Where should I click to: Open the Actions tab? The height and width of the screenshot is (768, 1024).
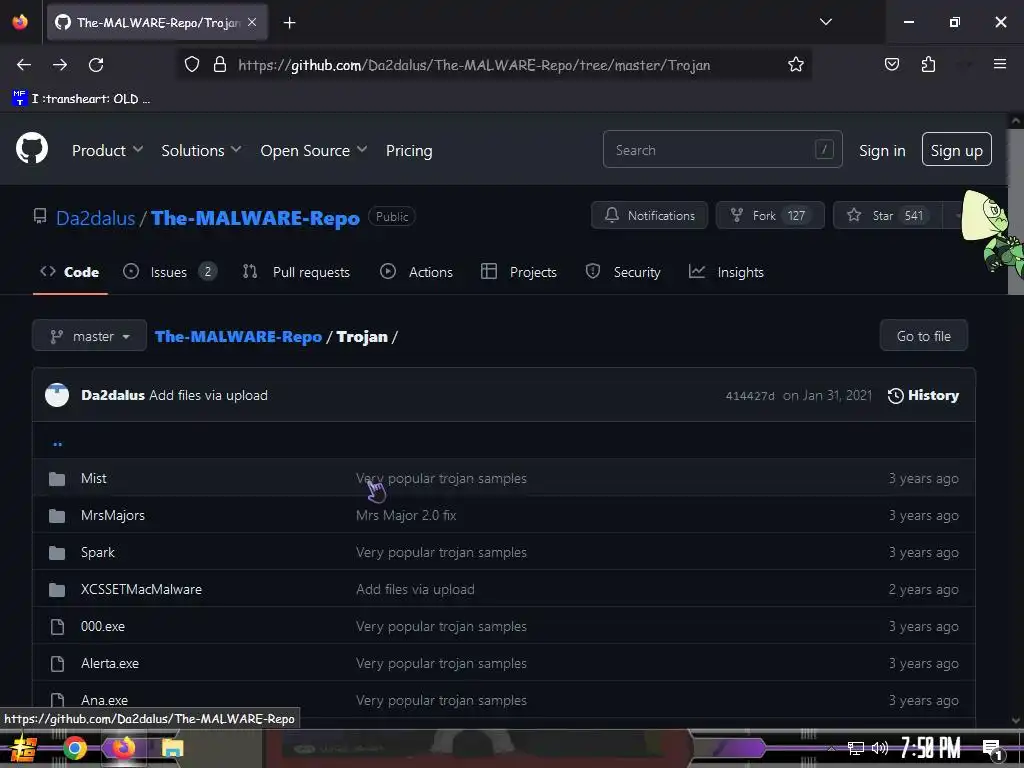point(416,272)
